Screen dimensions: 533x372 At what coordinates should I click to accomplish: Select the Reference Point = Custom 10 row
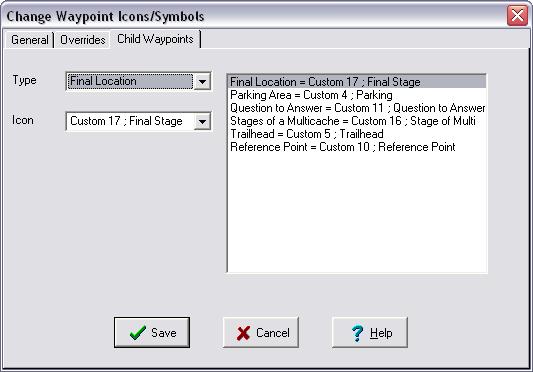(357, 147)
